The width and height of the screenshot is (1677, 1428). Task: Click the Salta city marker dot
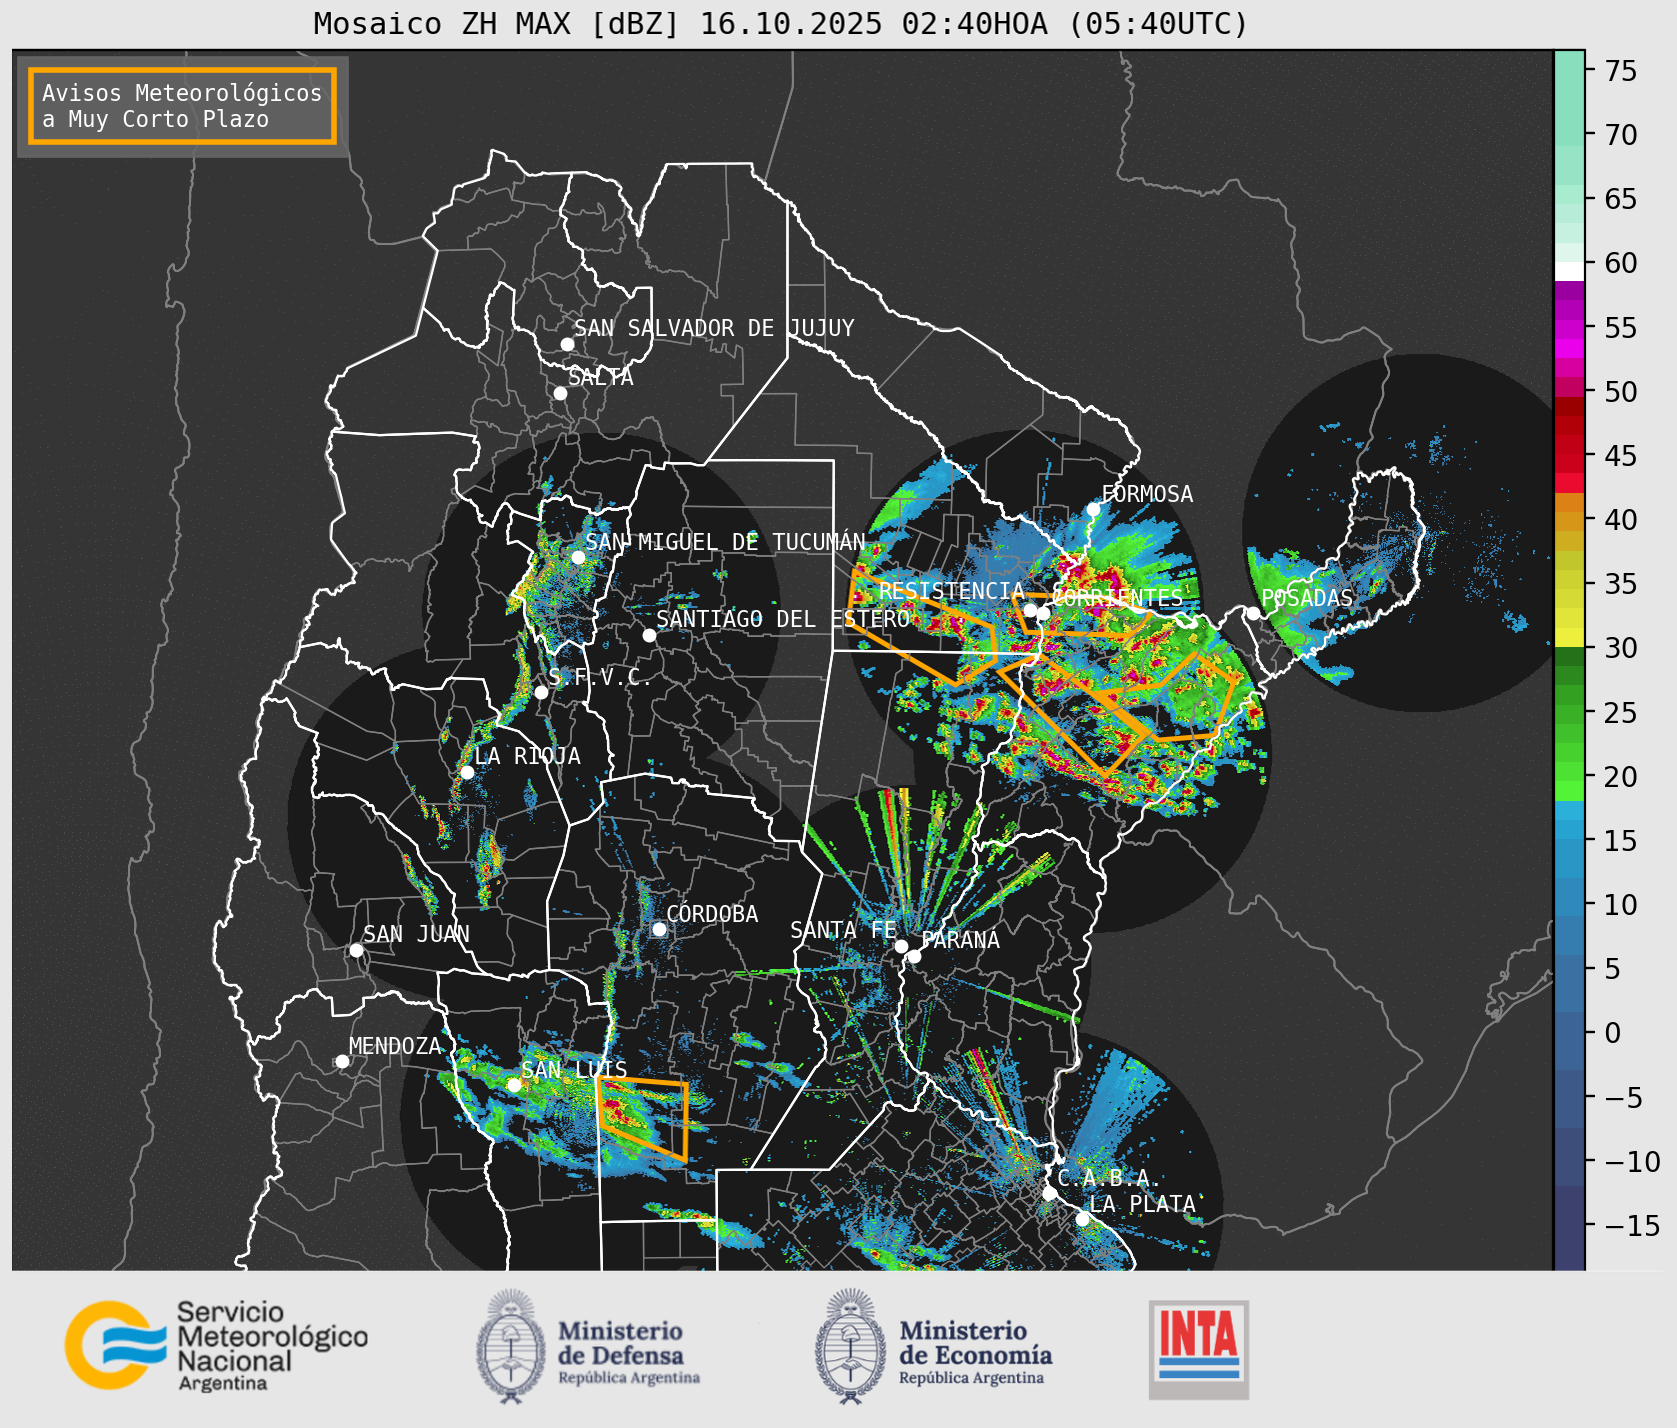pos(561,393)
